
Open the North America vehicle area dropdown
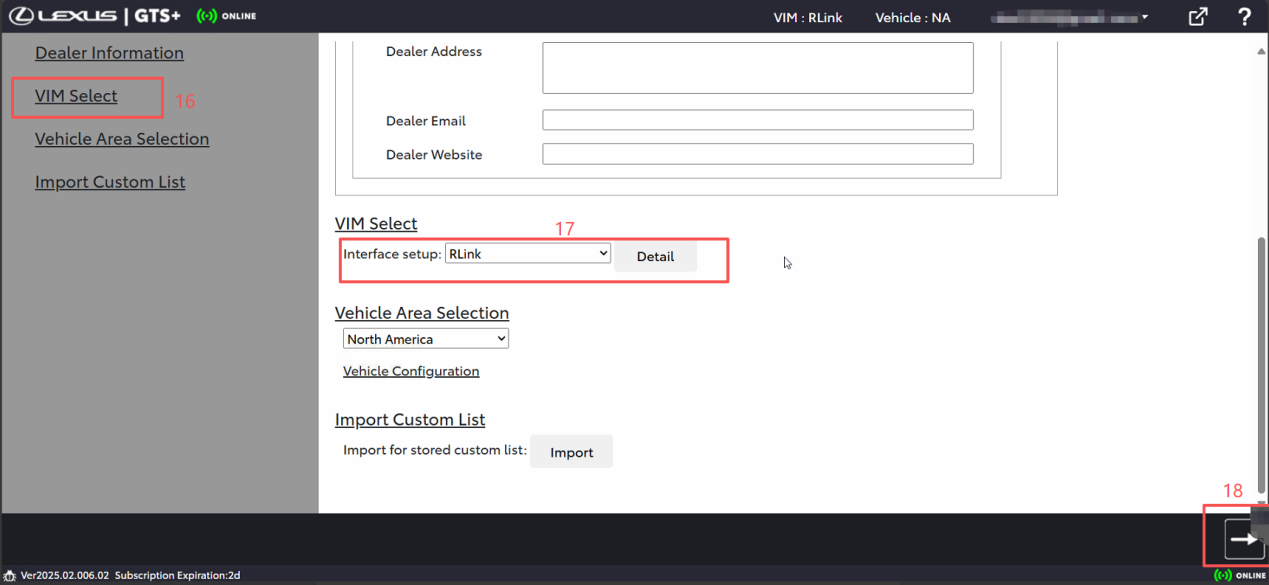425,339
